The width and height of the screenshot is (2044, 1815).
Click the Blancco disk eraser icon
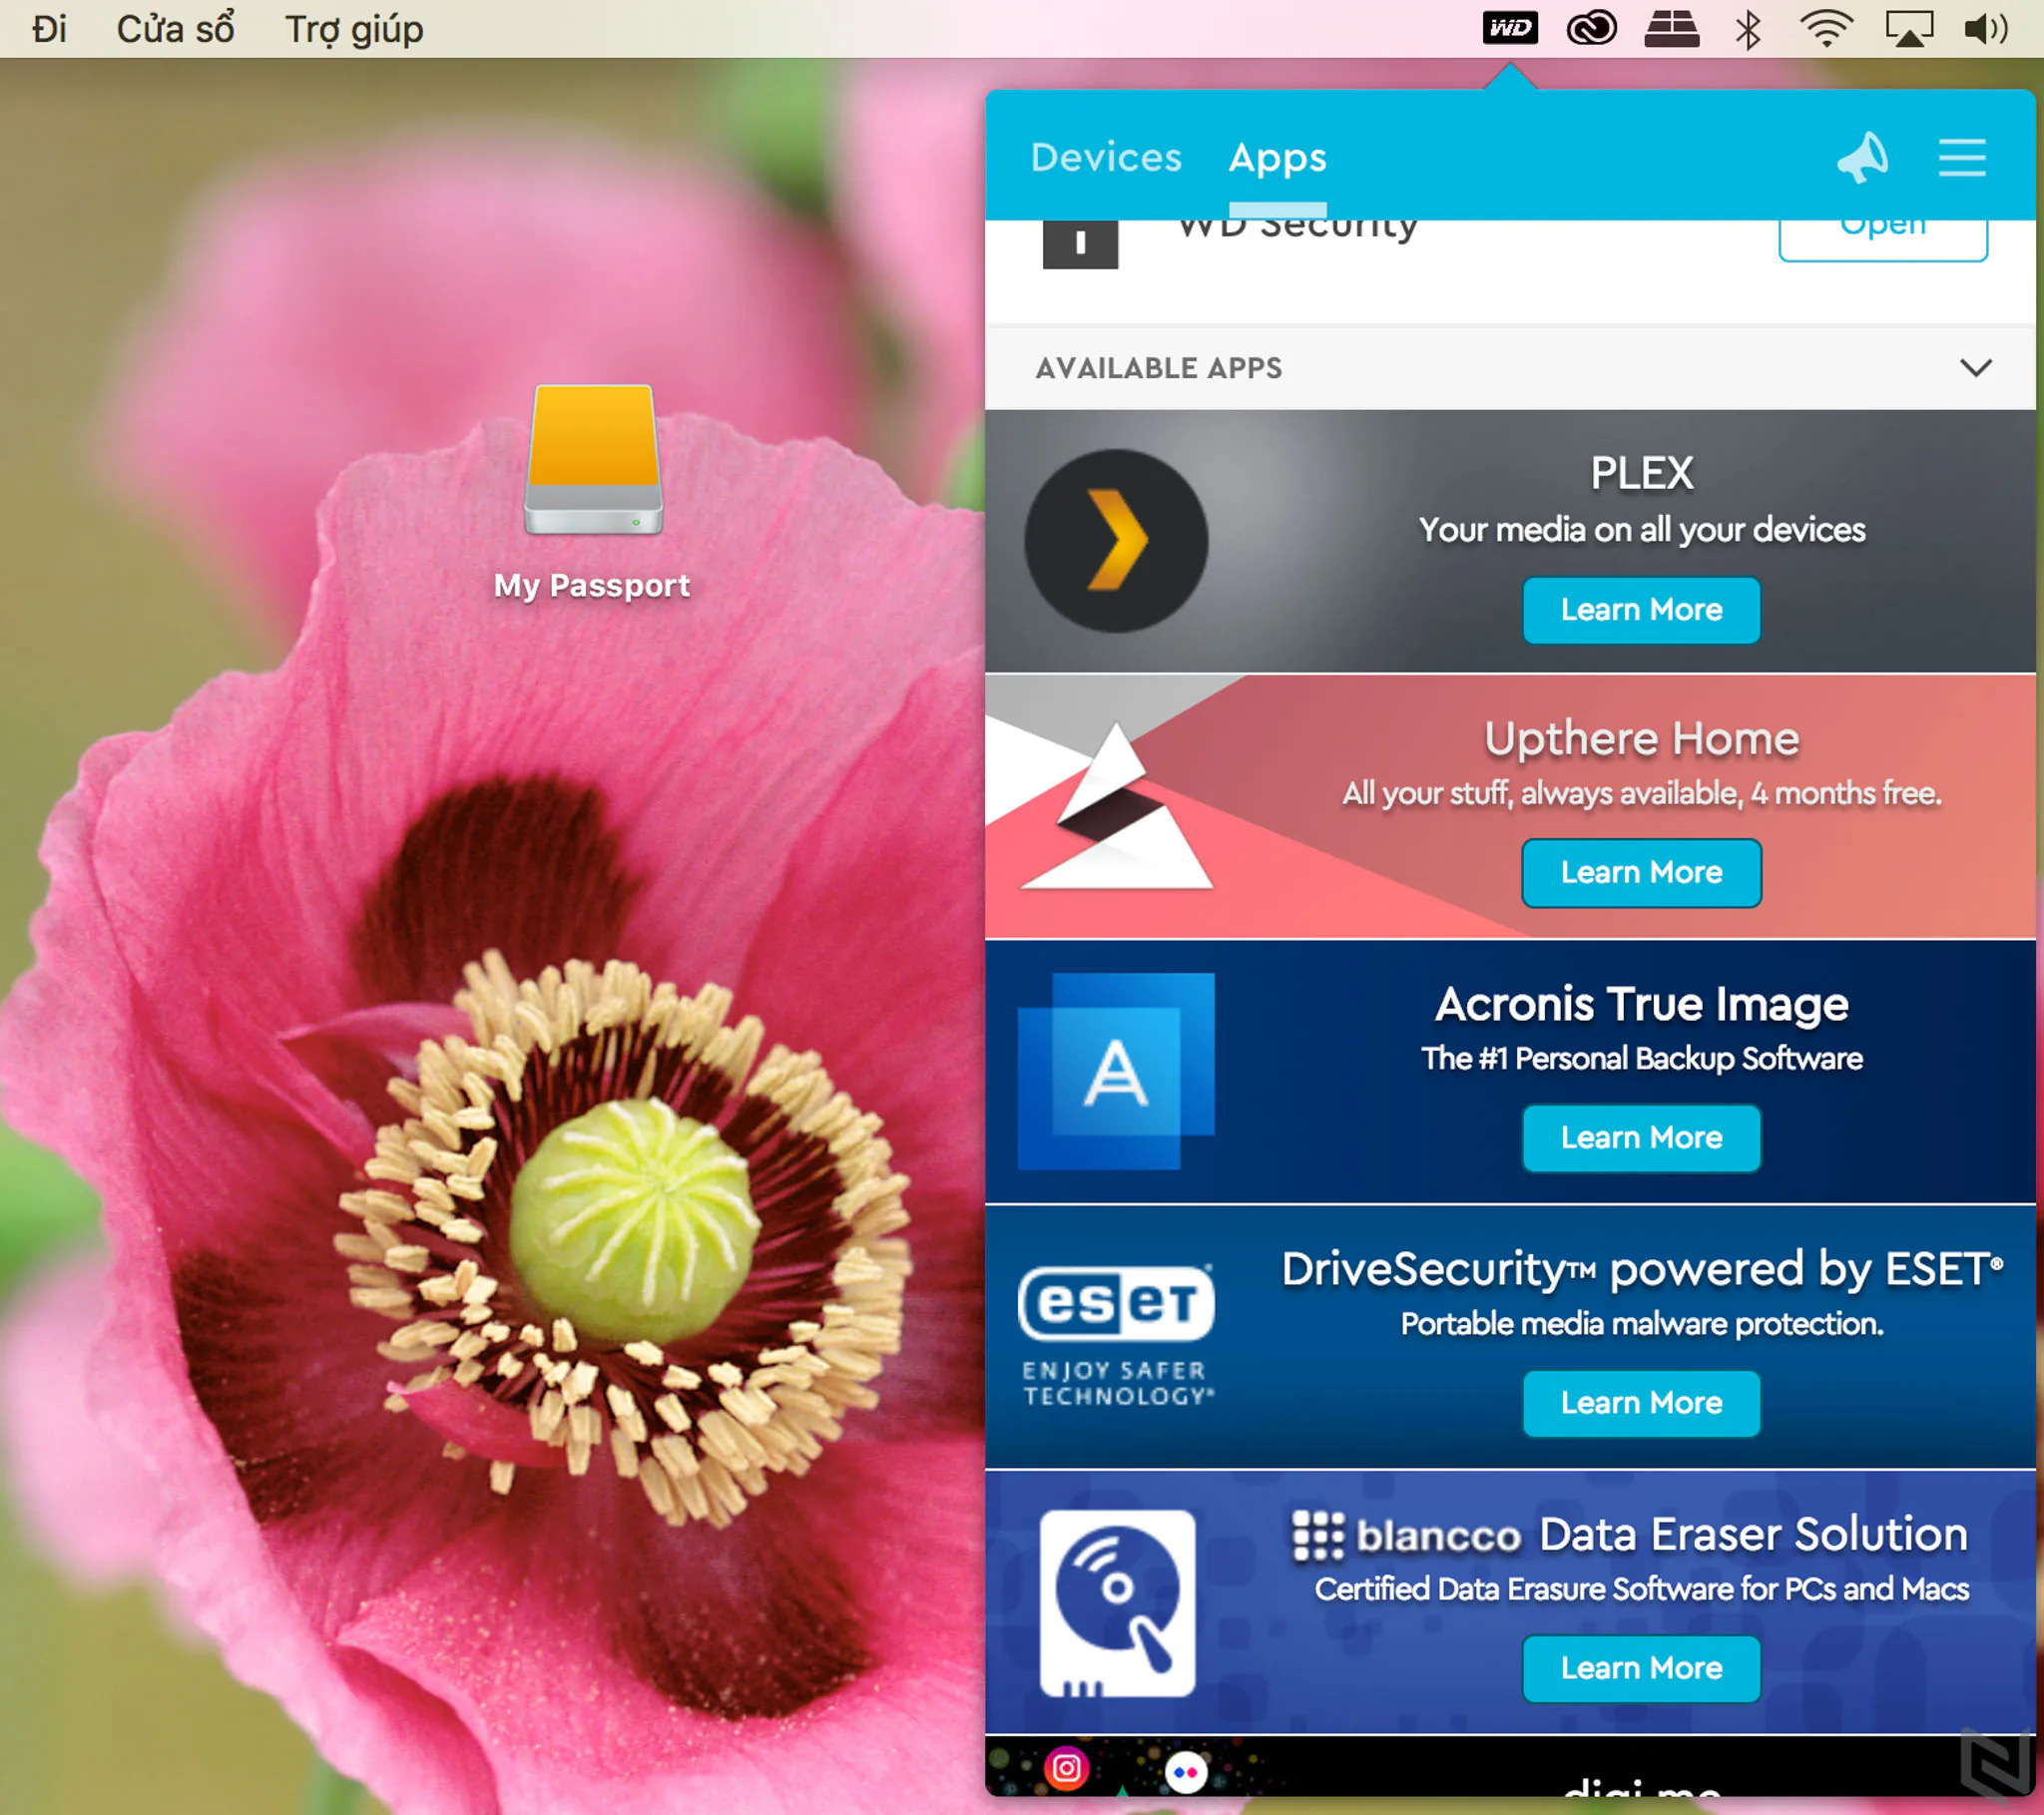1117,1603
